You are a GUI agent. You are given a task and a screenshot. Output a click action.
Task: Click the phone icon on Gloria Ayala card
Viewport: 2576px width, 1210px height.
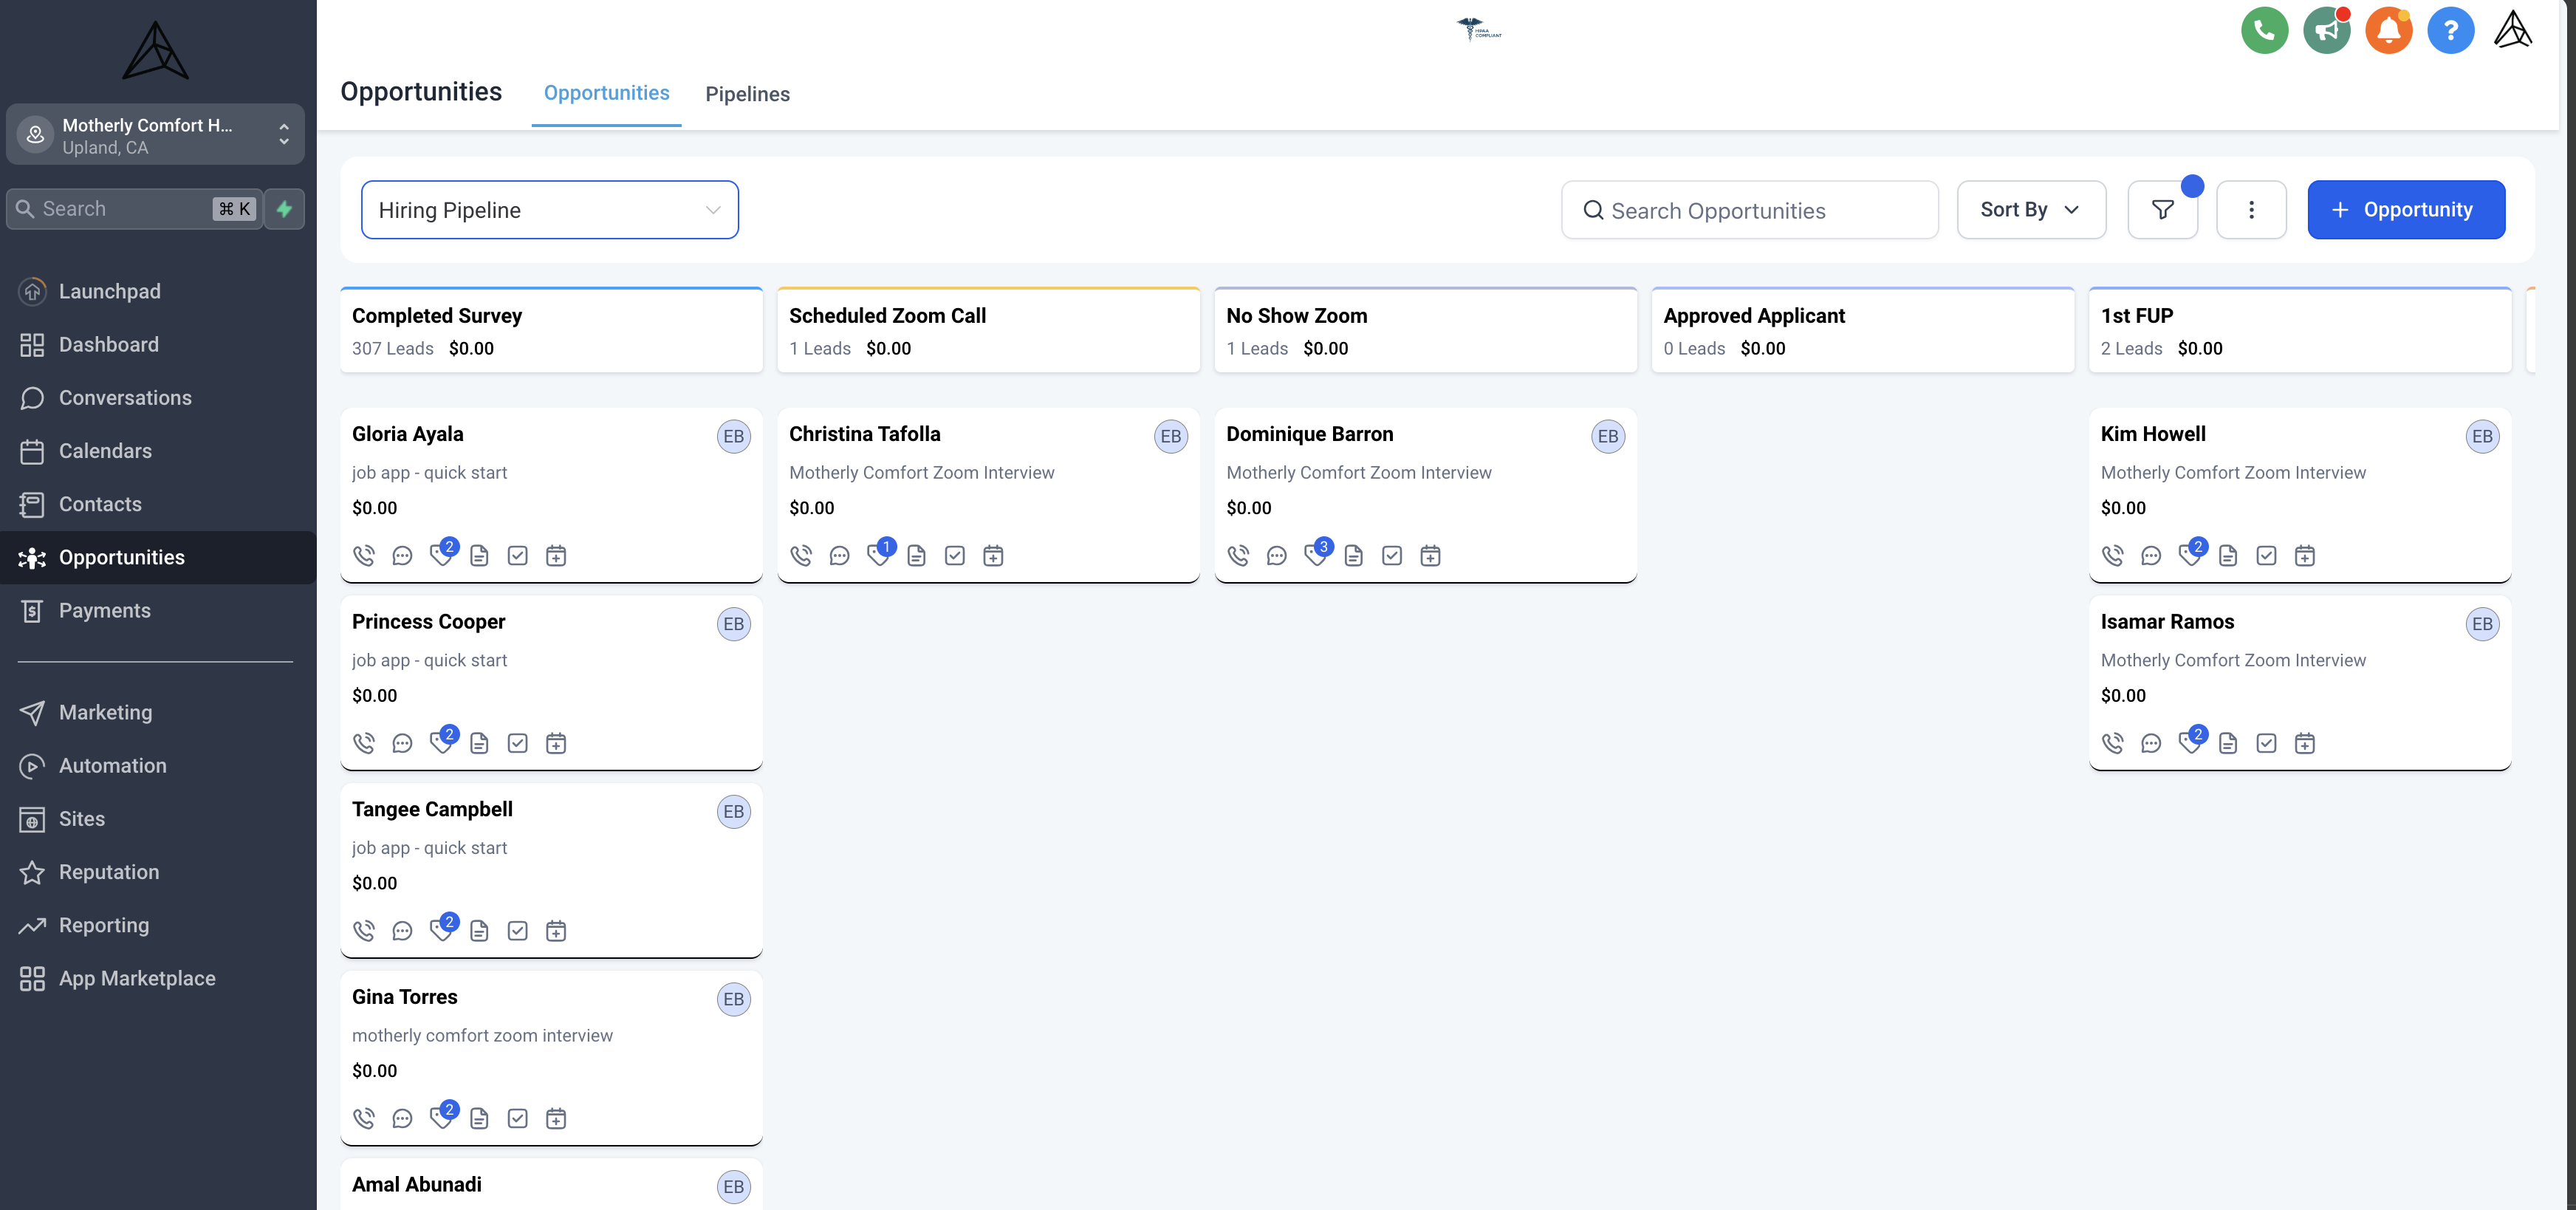[x=364, y=556]
